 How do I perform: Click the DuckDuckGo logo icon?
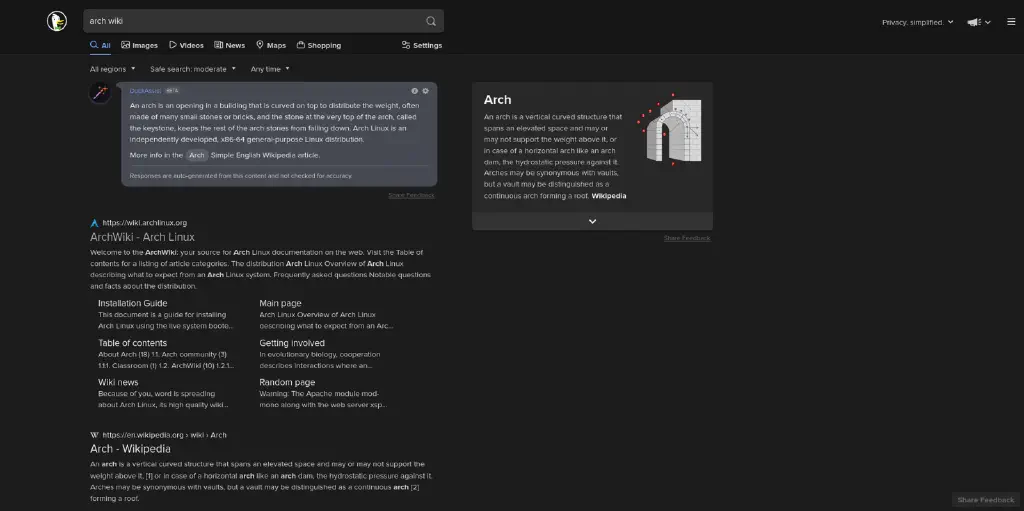(x=57, y=21)
